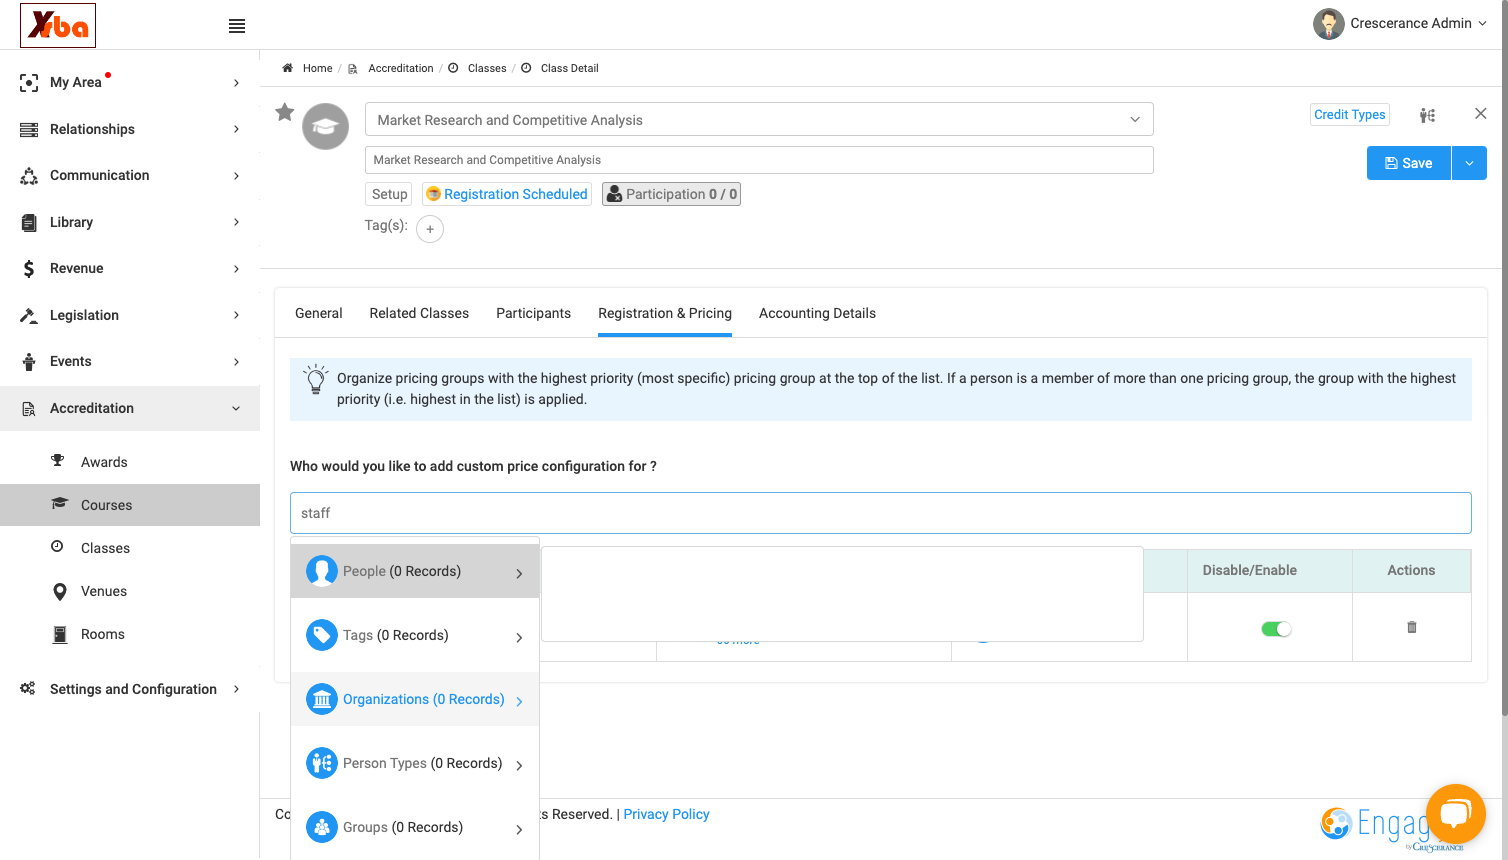Select the Organizations building icon
This screenshot has height=860, width=1508.
[x=322, y=699]
